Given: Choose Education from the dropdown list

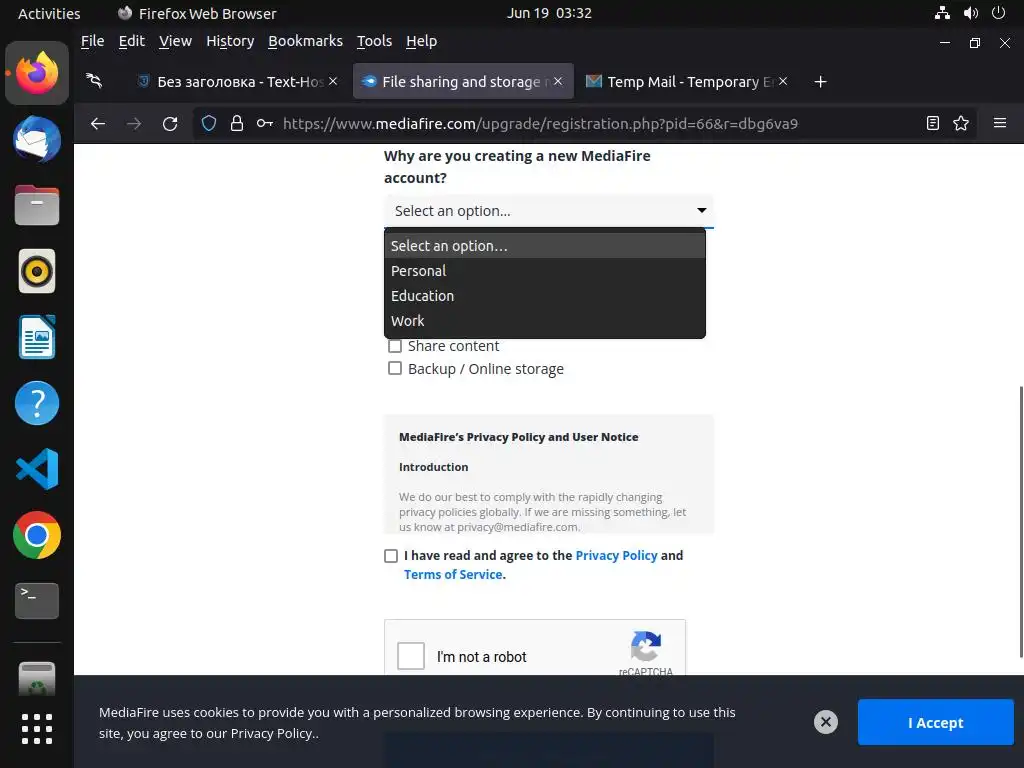Looking at the screenshot, I should coord(545,296).
